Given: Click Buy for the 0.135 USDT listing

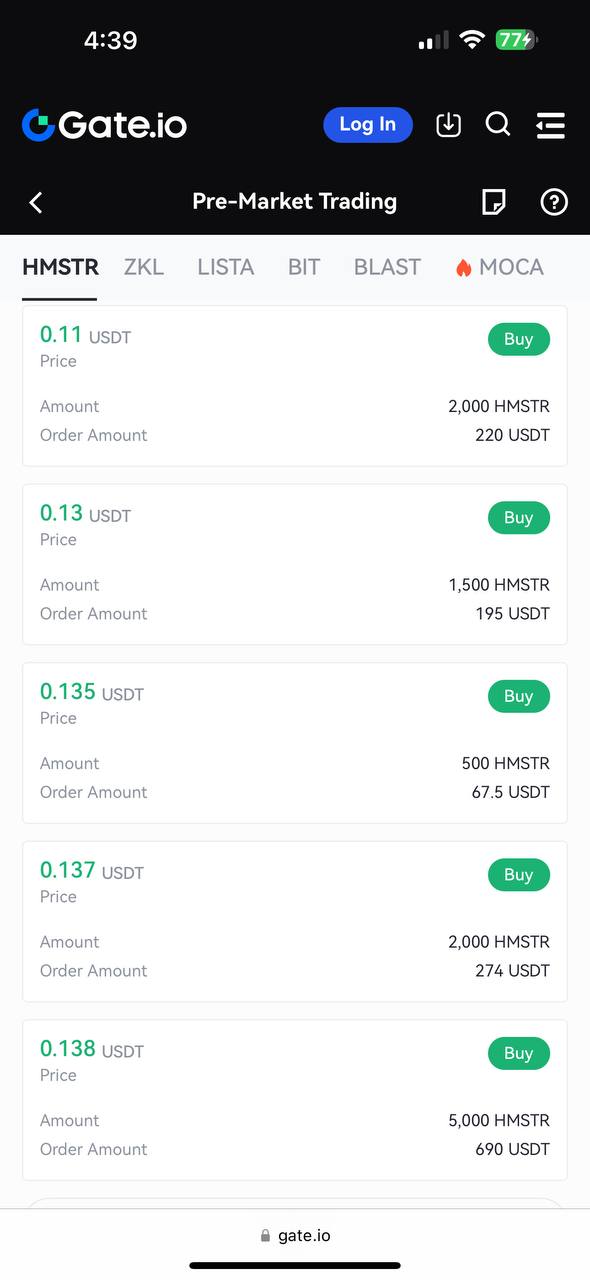Looking at the screenshot, I should coord(518,696).
